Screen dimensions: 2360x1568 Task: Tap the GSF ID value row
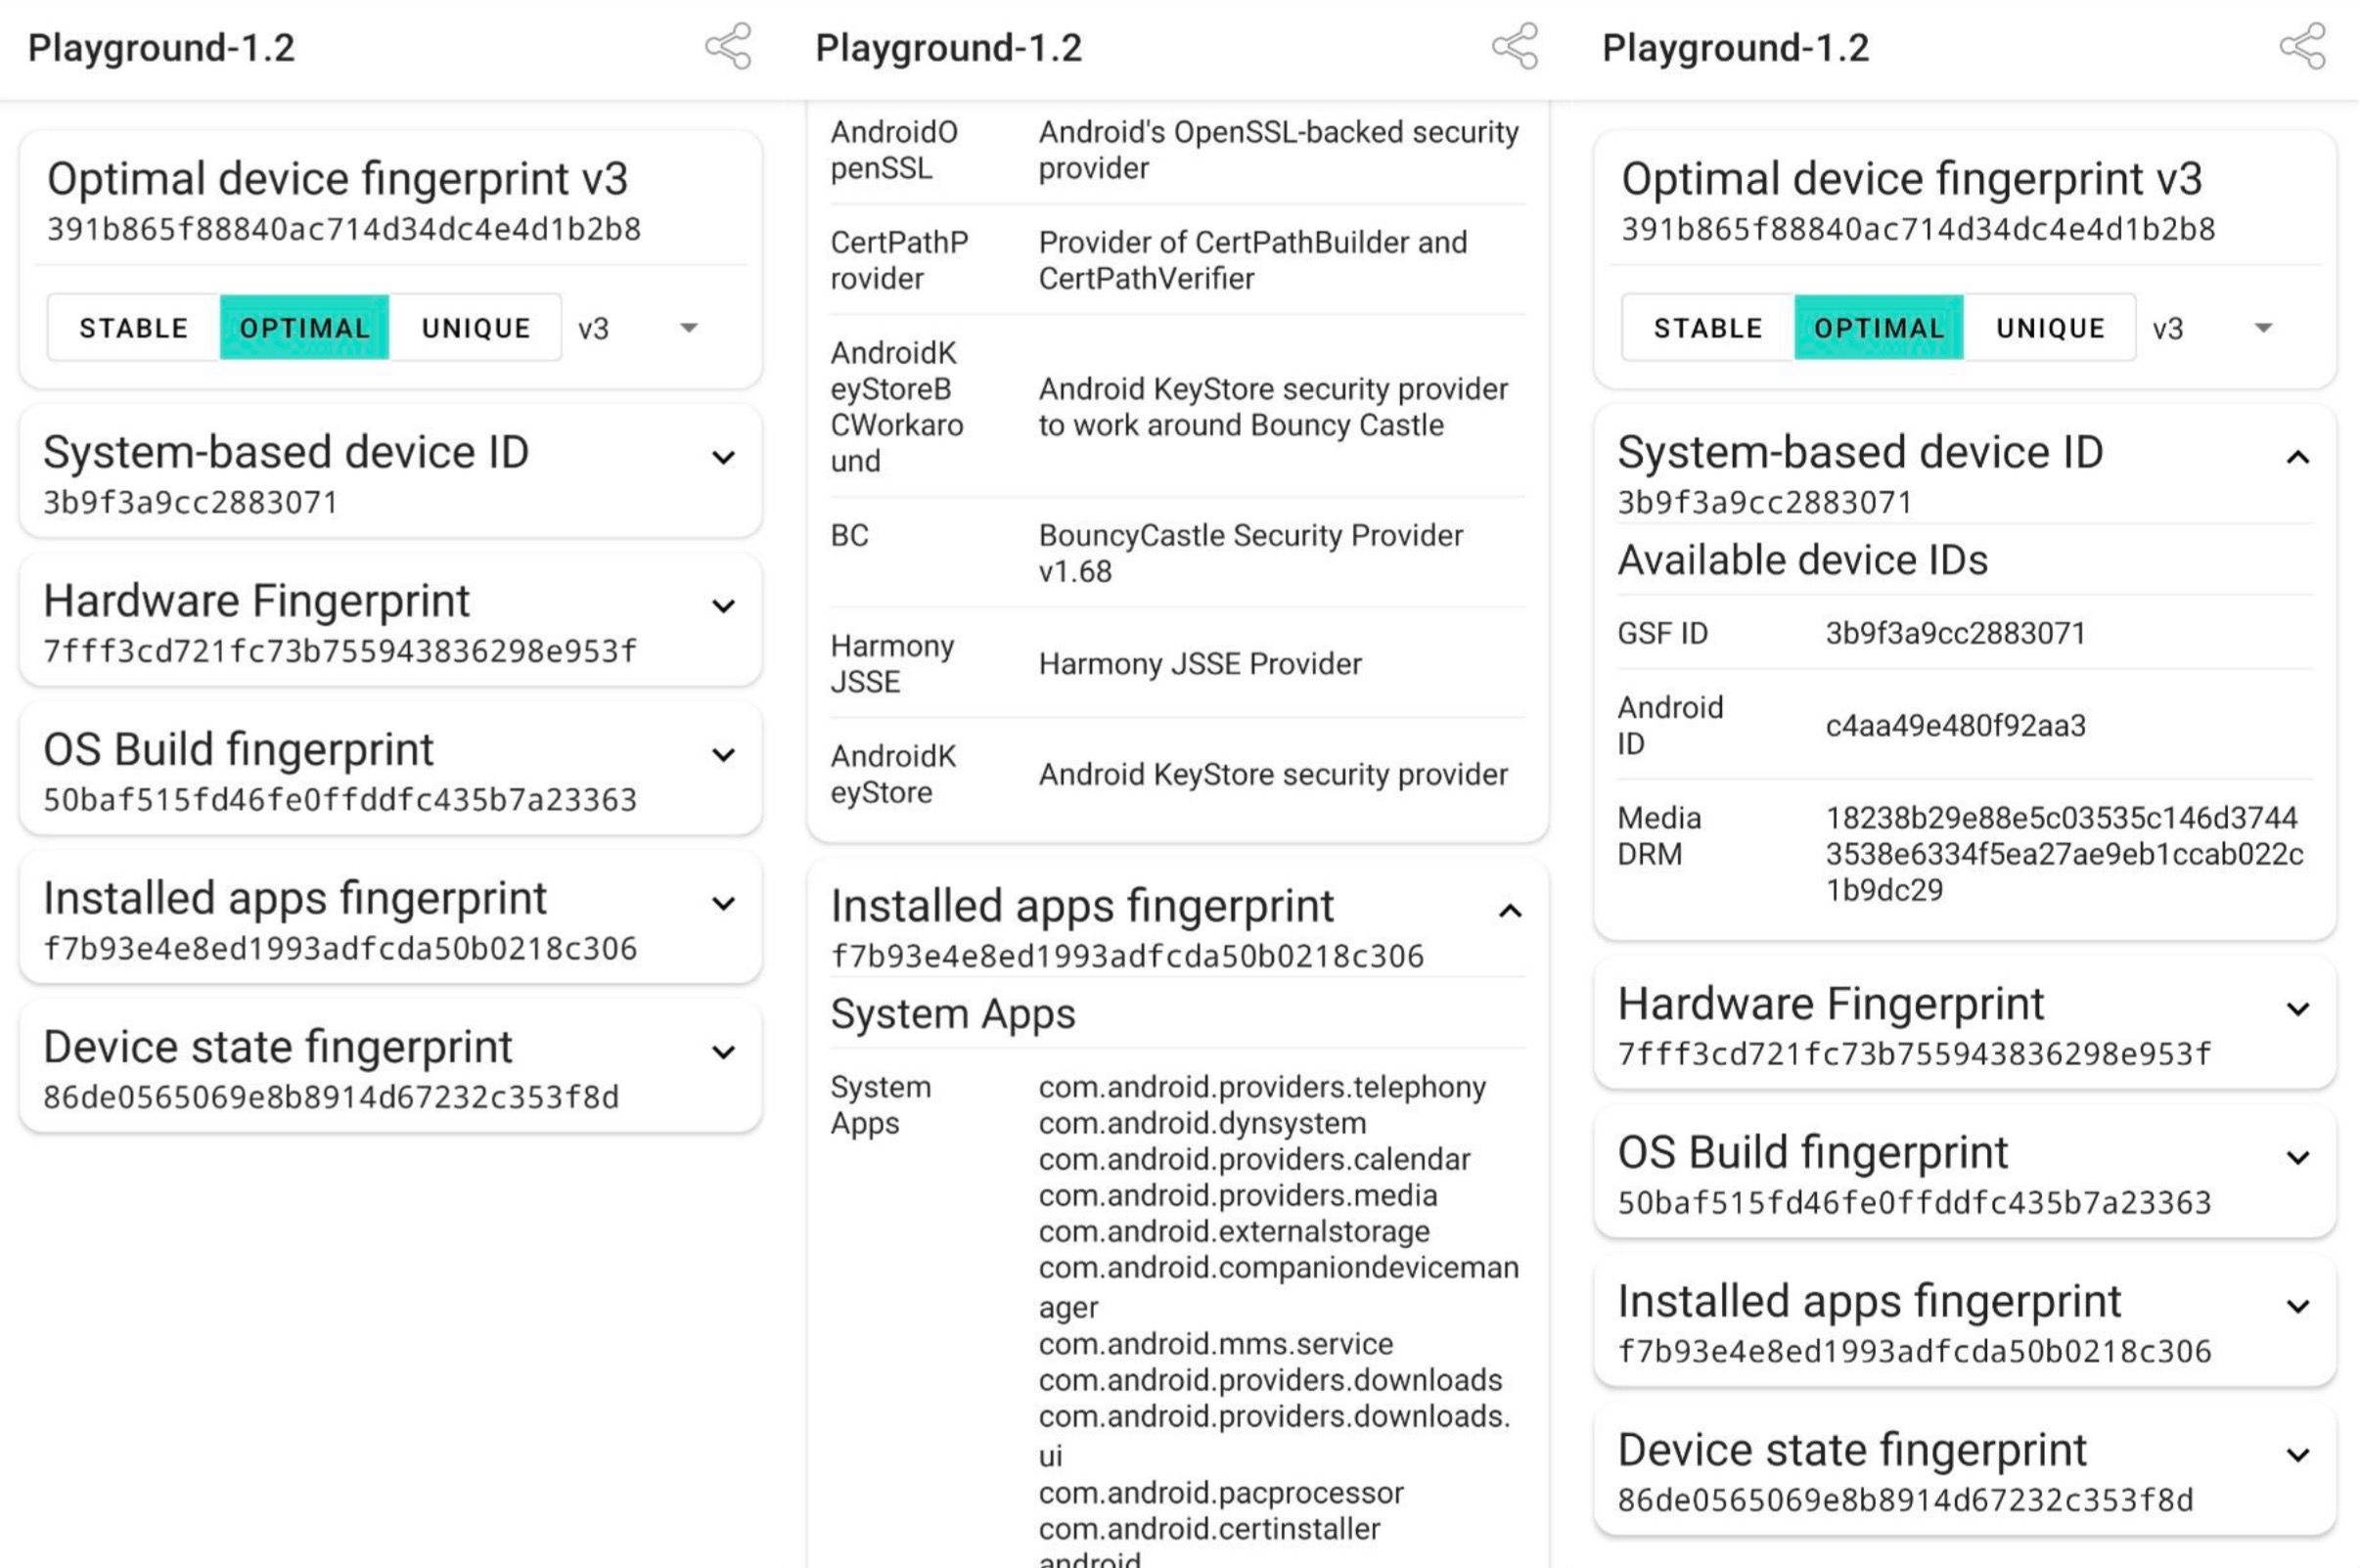tap(1955, 633)
